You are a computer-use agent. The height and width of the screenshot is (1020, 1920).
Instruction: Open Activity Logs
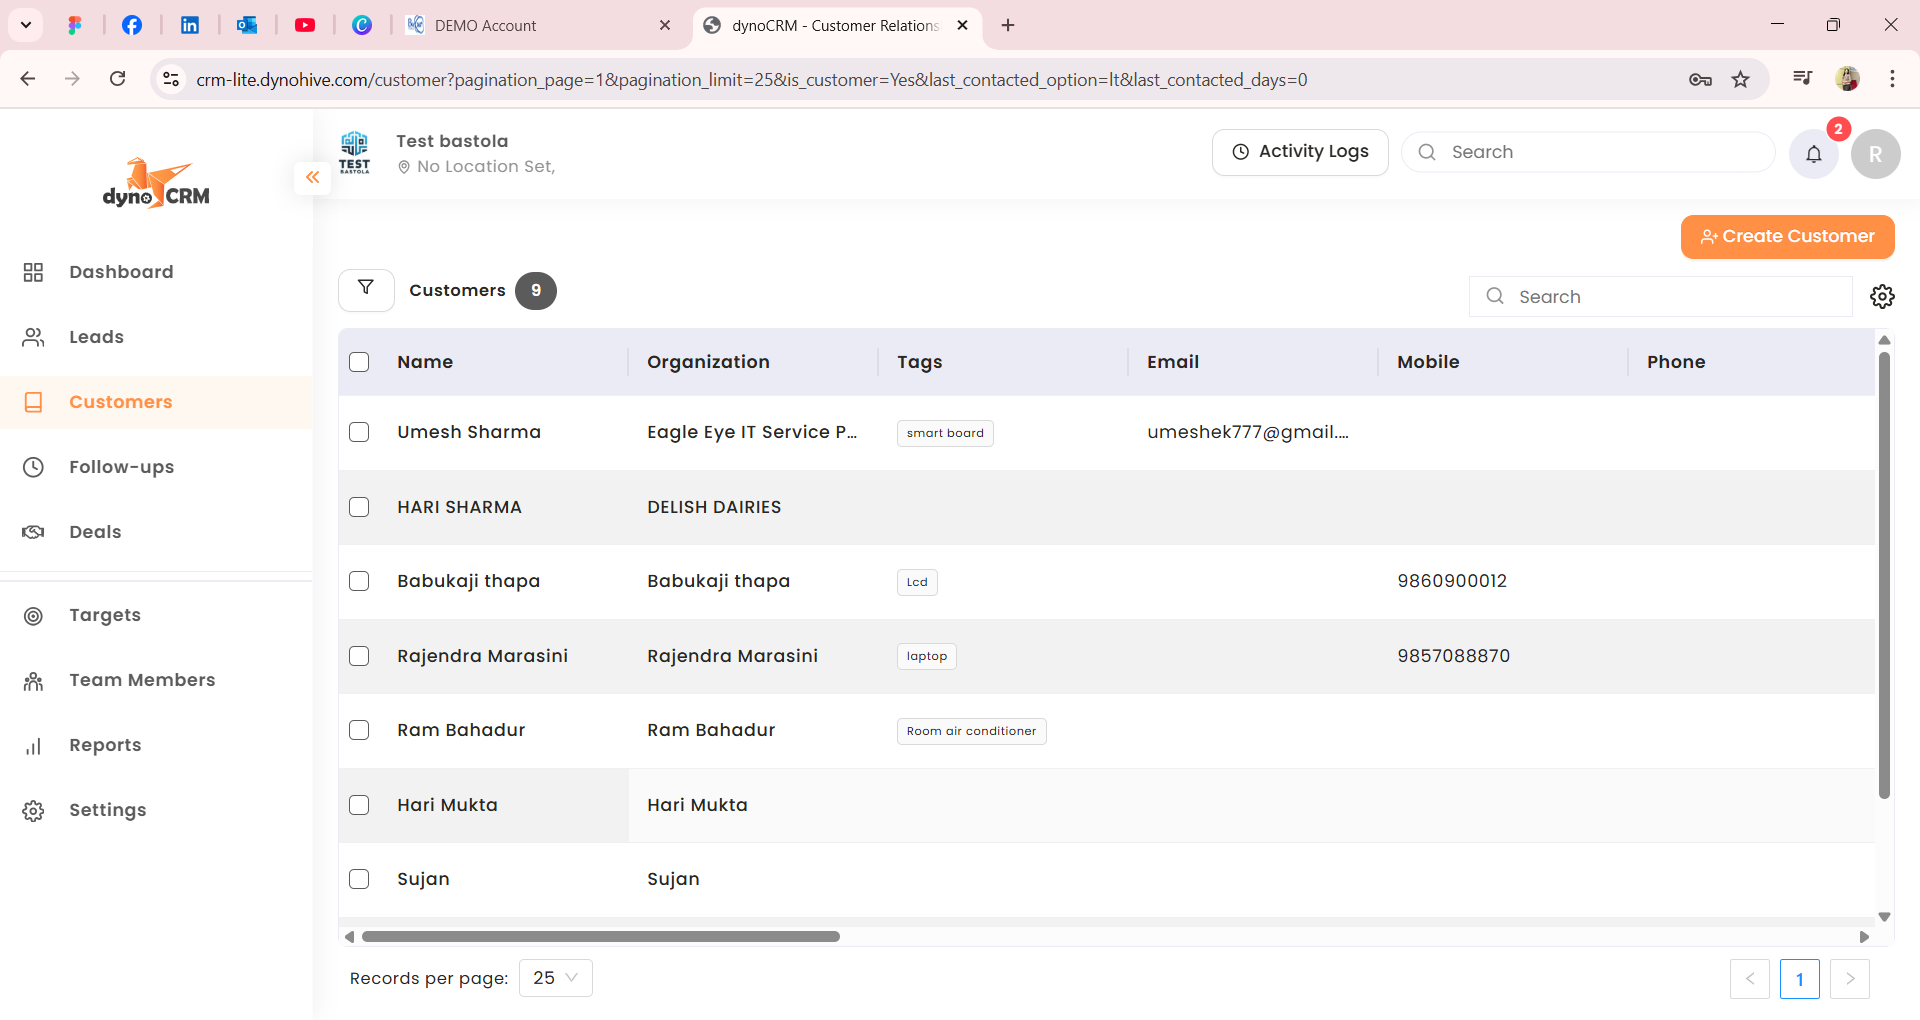coord(1300,152)
